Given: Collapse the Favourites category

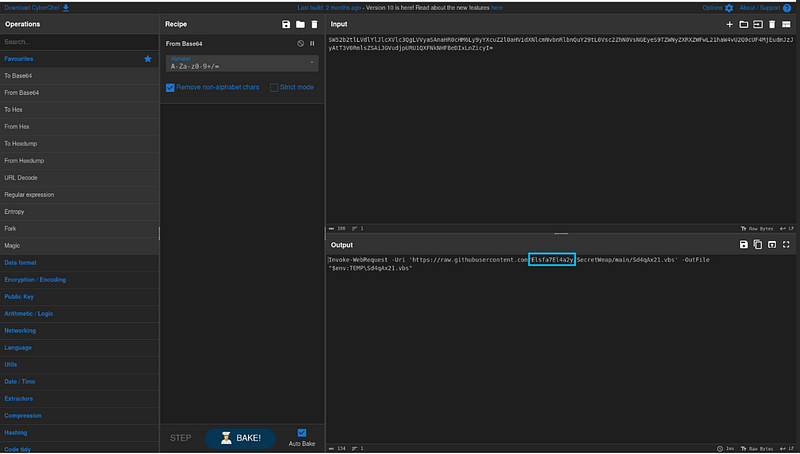Looking at the screenshot, I should (80, 59).
